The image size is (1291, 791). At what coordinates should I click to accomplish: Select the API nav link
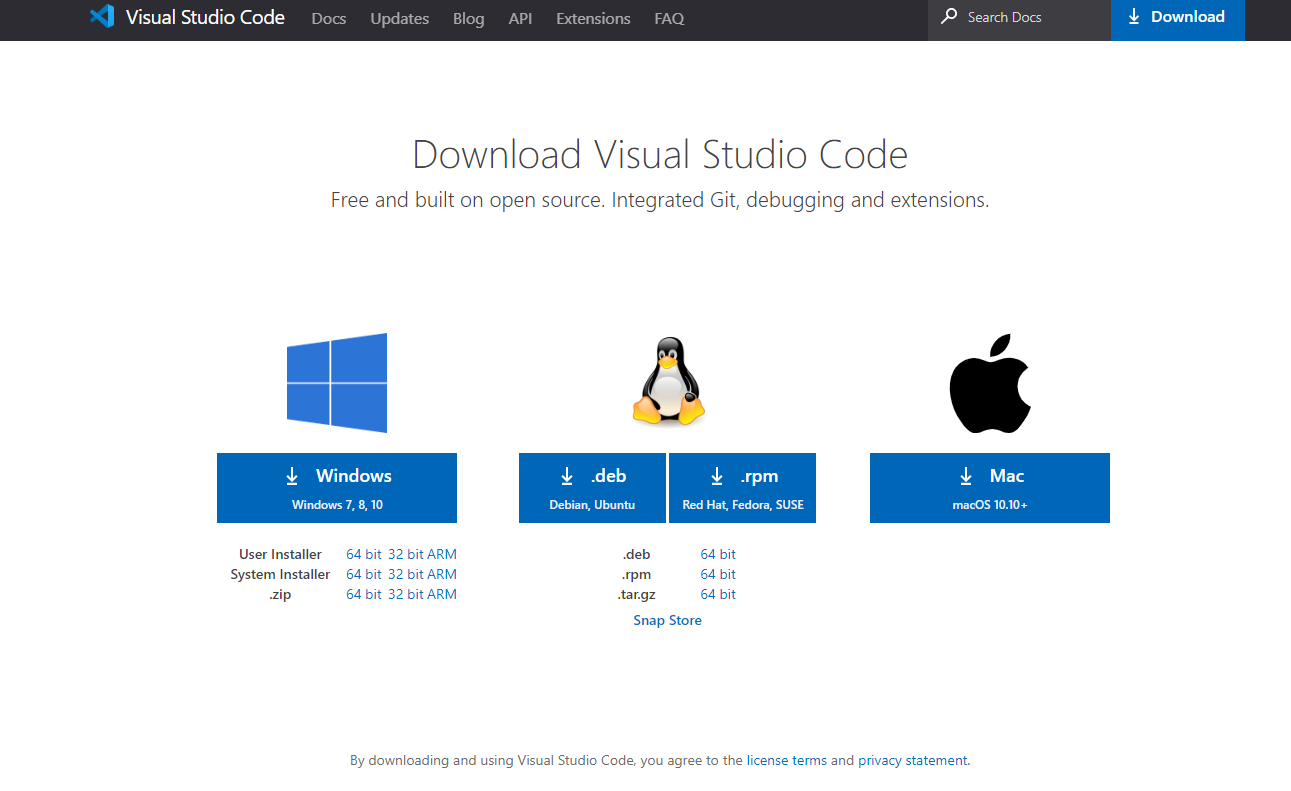click(520, 18)
